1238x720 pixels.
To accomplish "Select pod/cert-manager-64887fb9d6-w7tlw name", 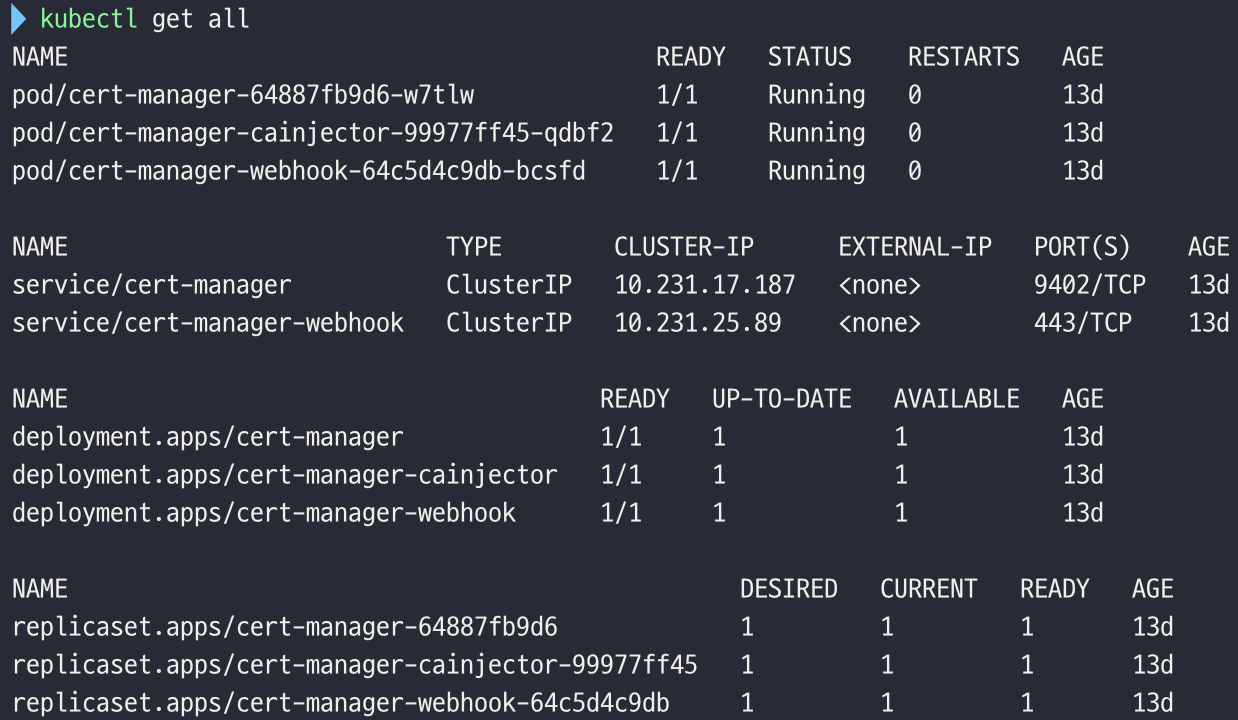I will 243,95.
